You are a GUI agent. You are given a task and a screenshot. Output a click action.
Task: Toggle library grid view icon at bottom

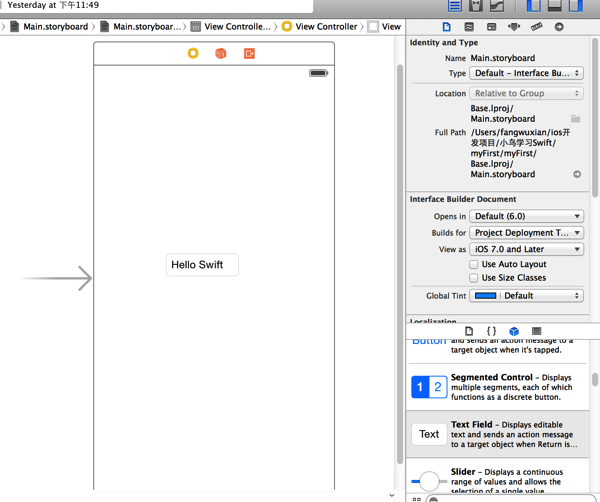click(x=417, y=499)
